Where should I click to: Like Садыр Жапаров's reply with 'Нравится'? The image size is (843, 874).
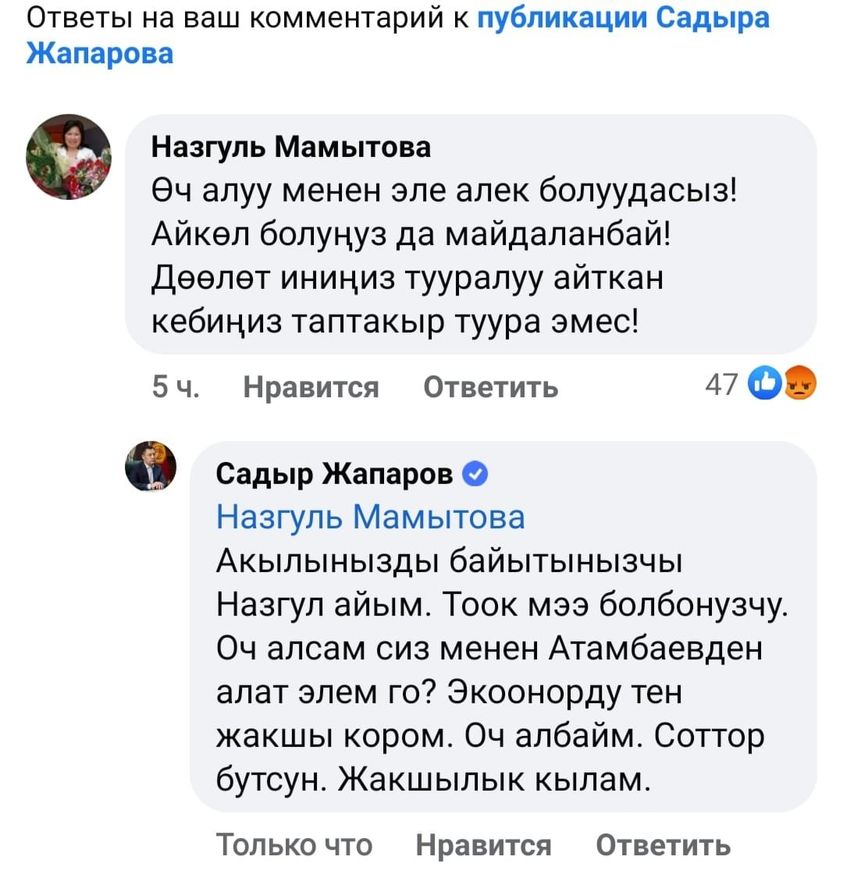point(483,845)
